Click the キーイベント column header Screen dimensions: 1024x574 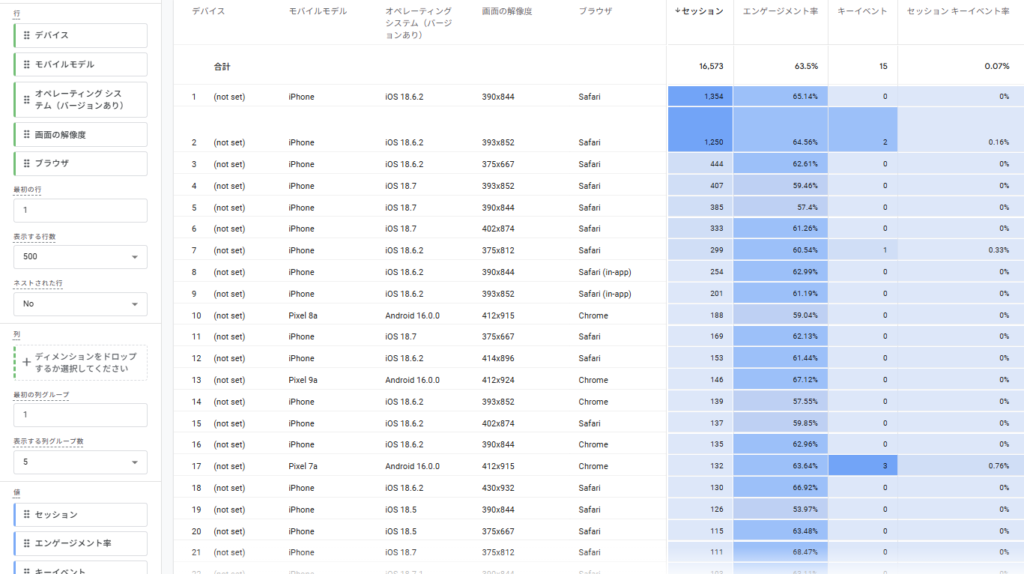(x=863, y=10)
